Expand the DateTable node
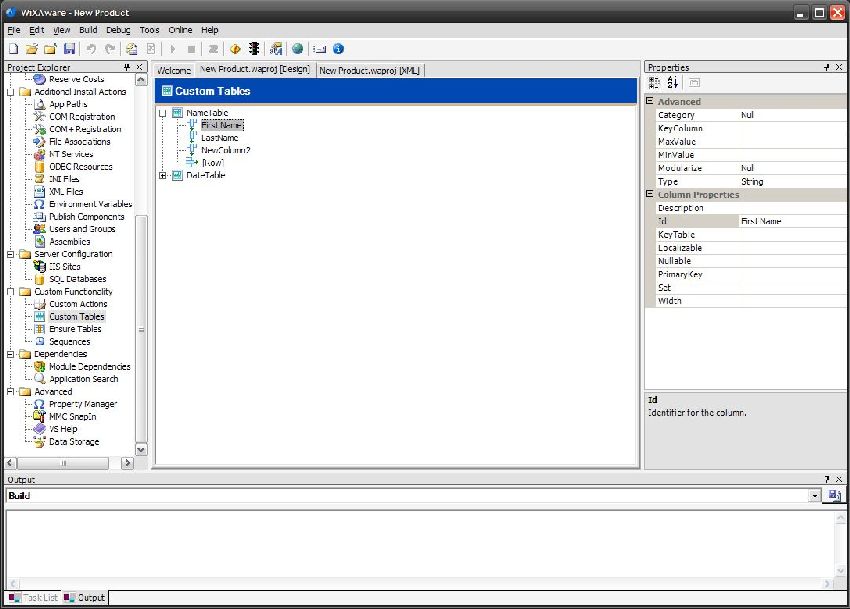 (163, 175)
